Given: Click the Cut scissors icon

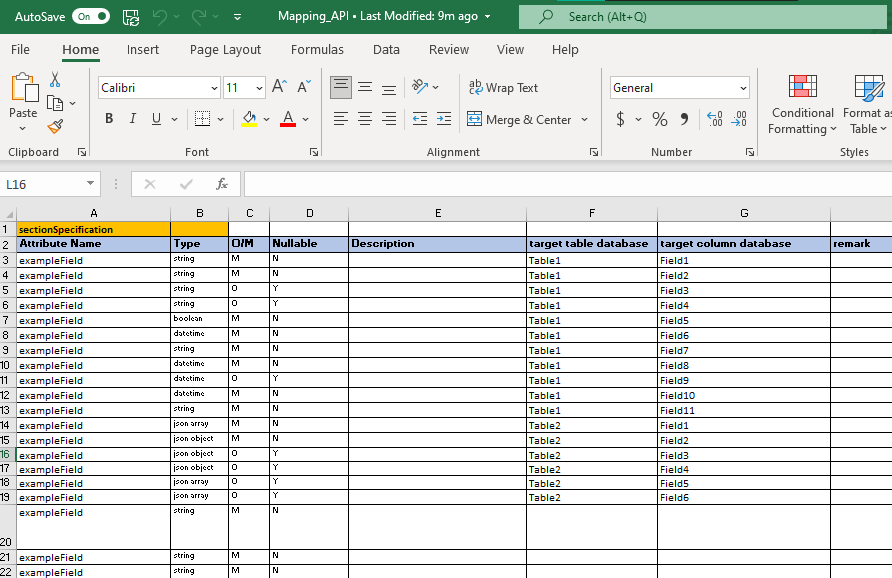Looking at the screenshot, I should pyautogui.click(x=55, y=80).
